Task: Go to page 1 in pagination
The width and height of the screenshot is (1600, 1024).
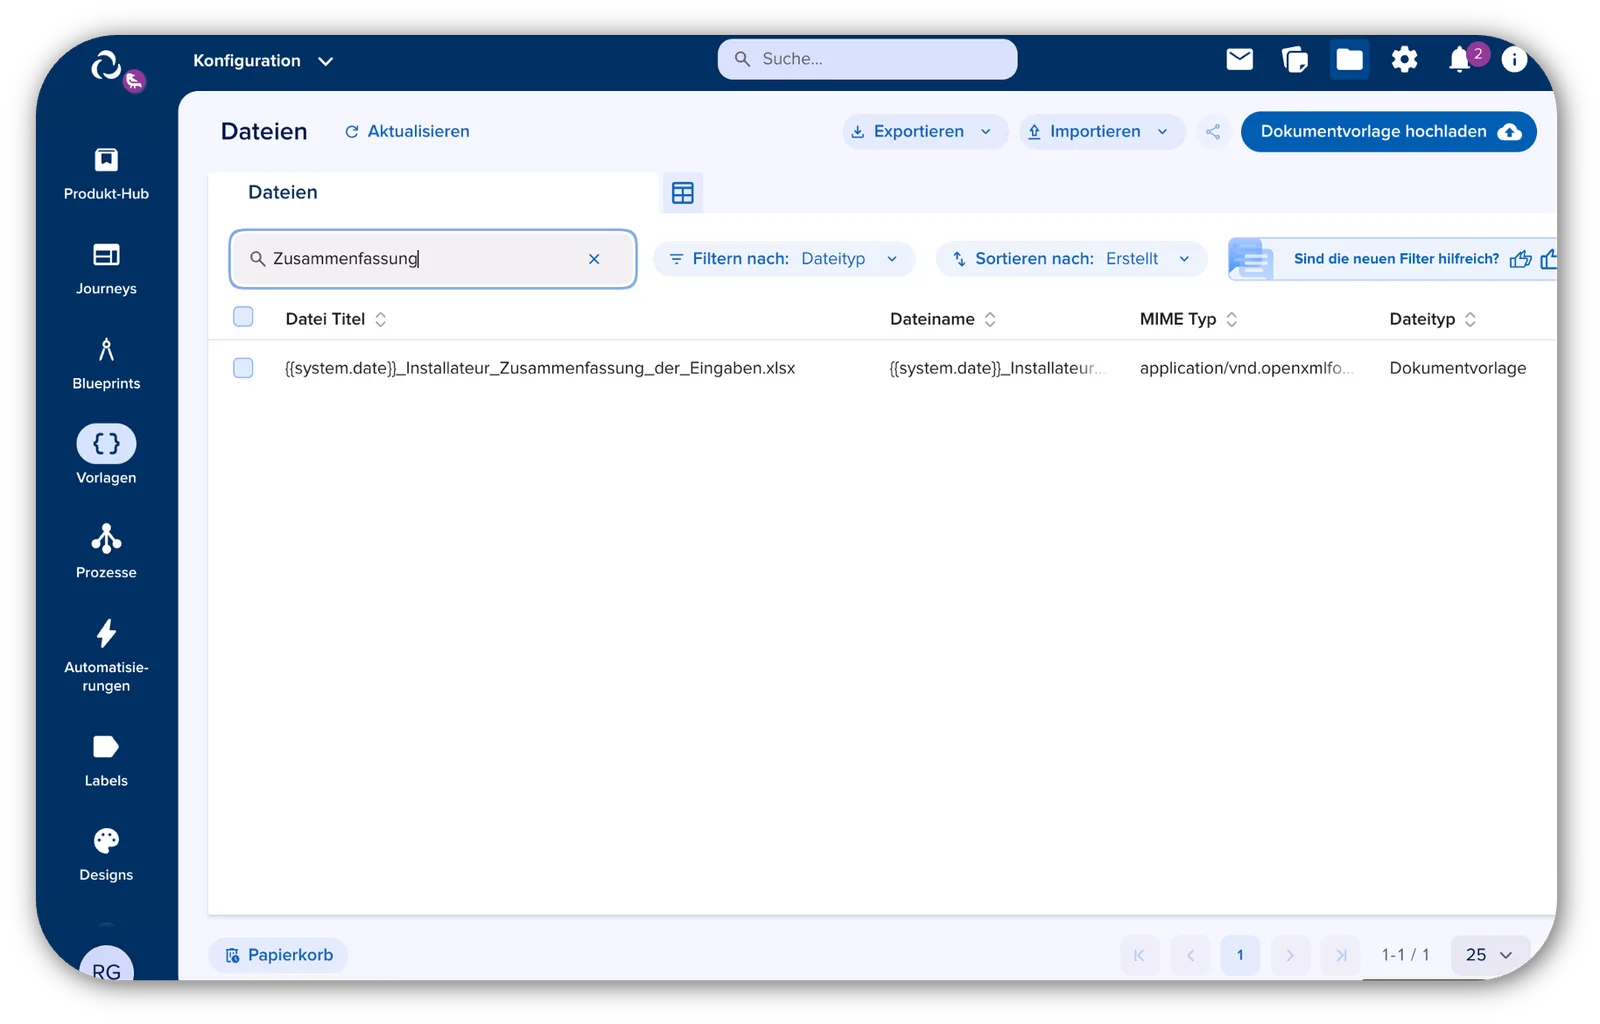Action: 1240,955
